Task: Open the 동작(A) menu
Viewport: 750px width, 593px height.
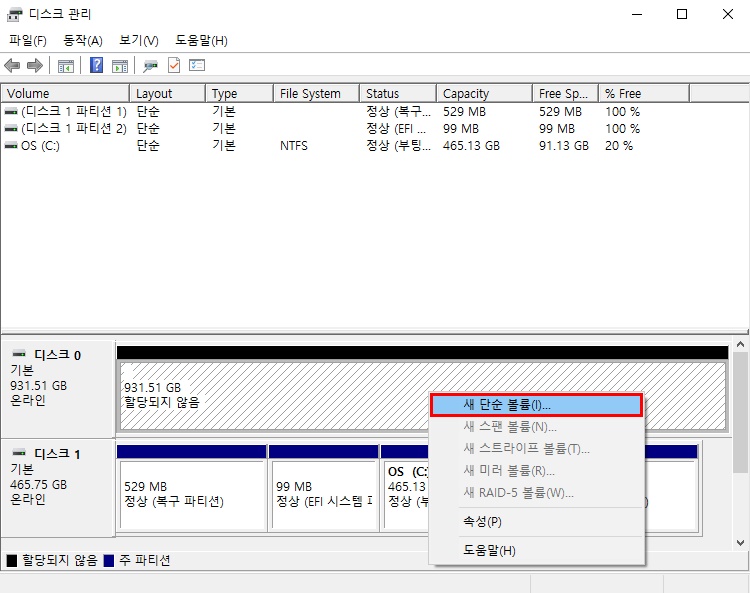Action: tap(83, 40)
